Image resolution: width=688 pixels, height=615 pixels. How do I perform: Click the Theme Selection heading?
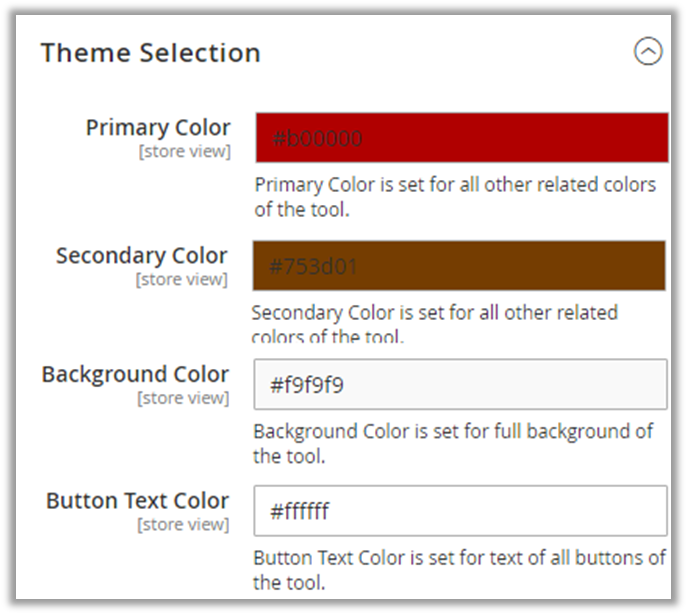(150, 53)
